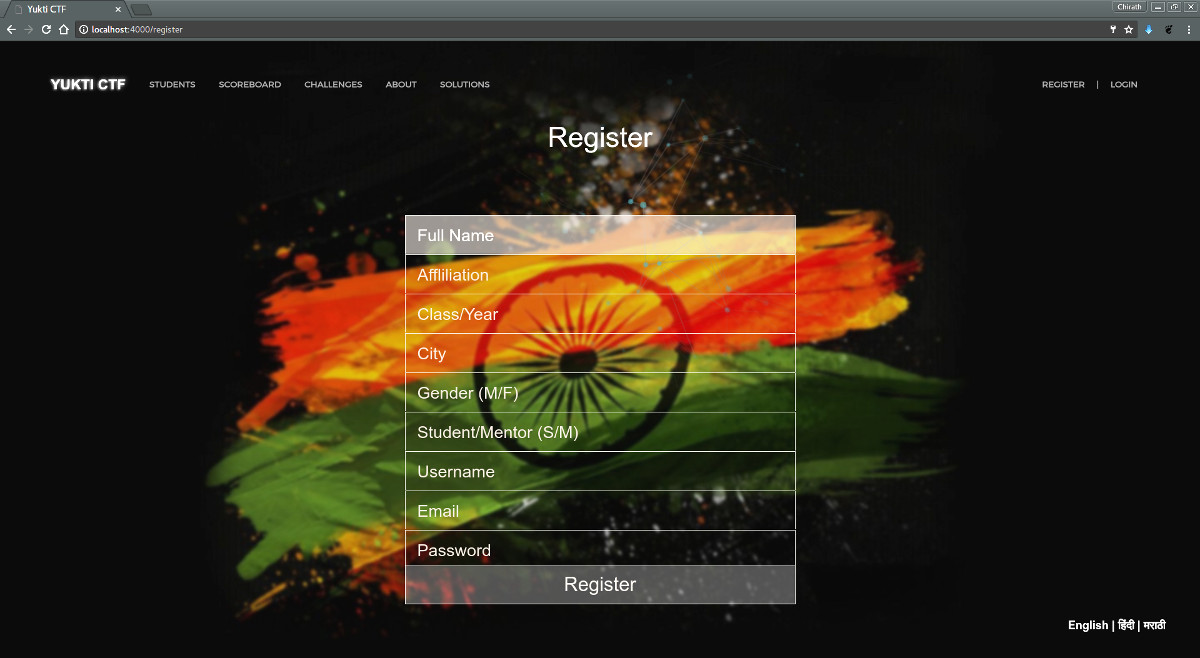This screenshot has height=658, width=1200.
Task: Focus the Email input field
Action: click(600, 511)
